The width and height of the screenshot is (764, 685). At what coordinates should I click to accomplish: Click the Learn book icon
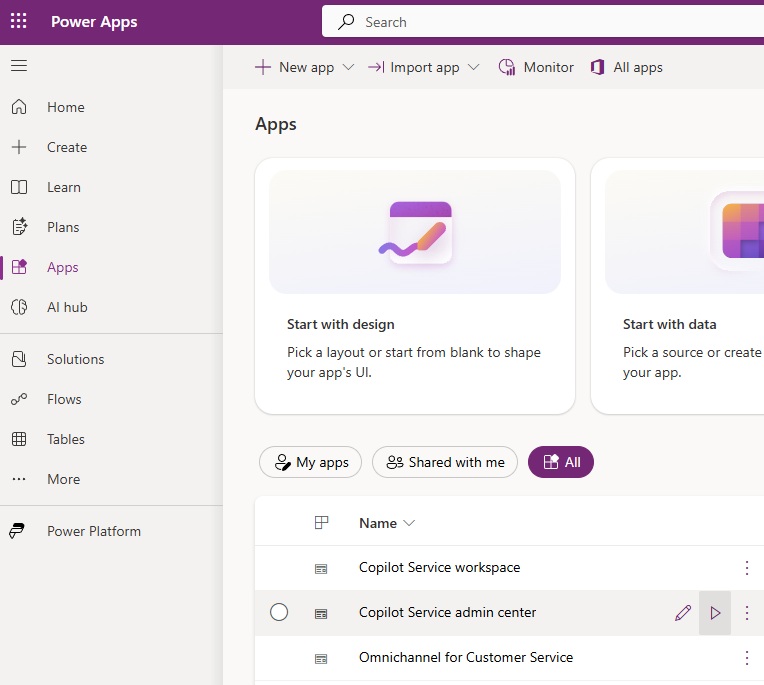pyautogui.click(x=19, y=187)
